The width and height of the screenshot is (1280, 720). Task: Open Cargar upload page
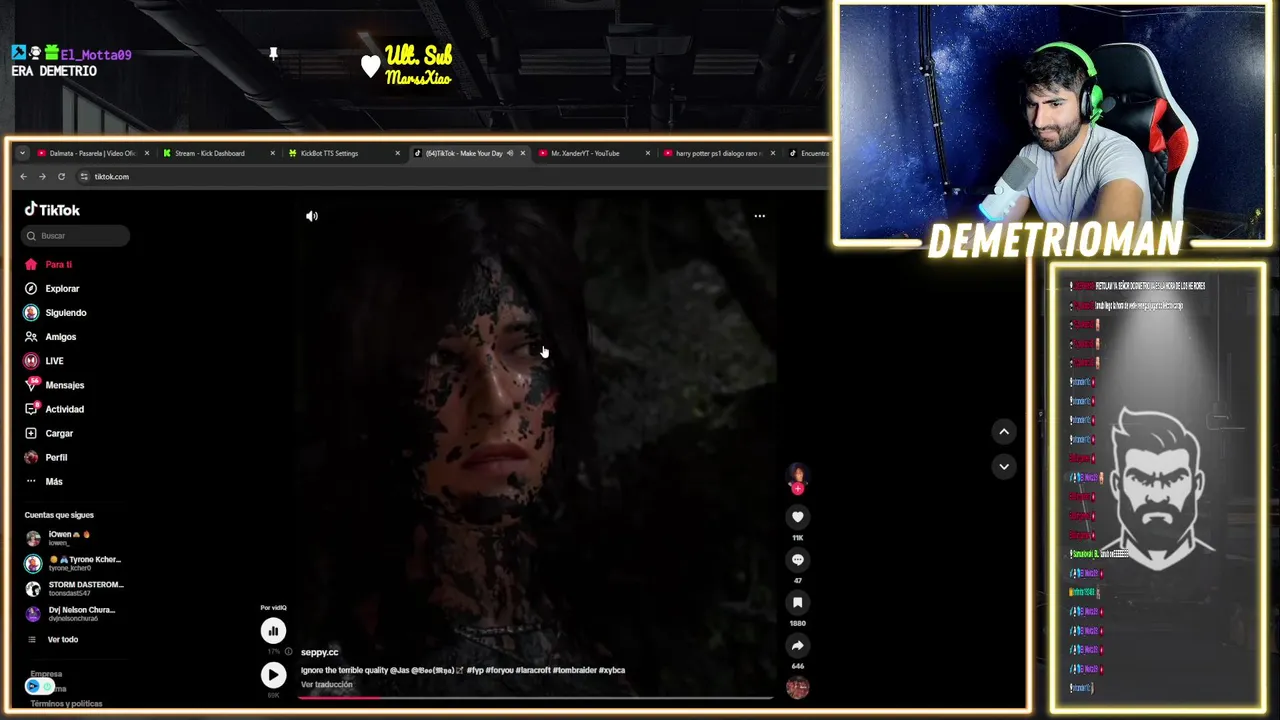[x=50, y=433]
